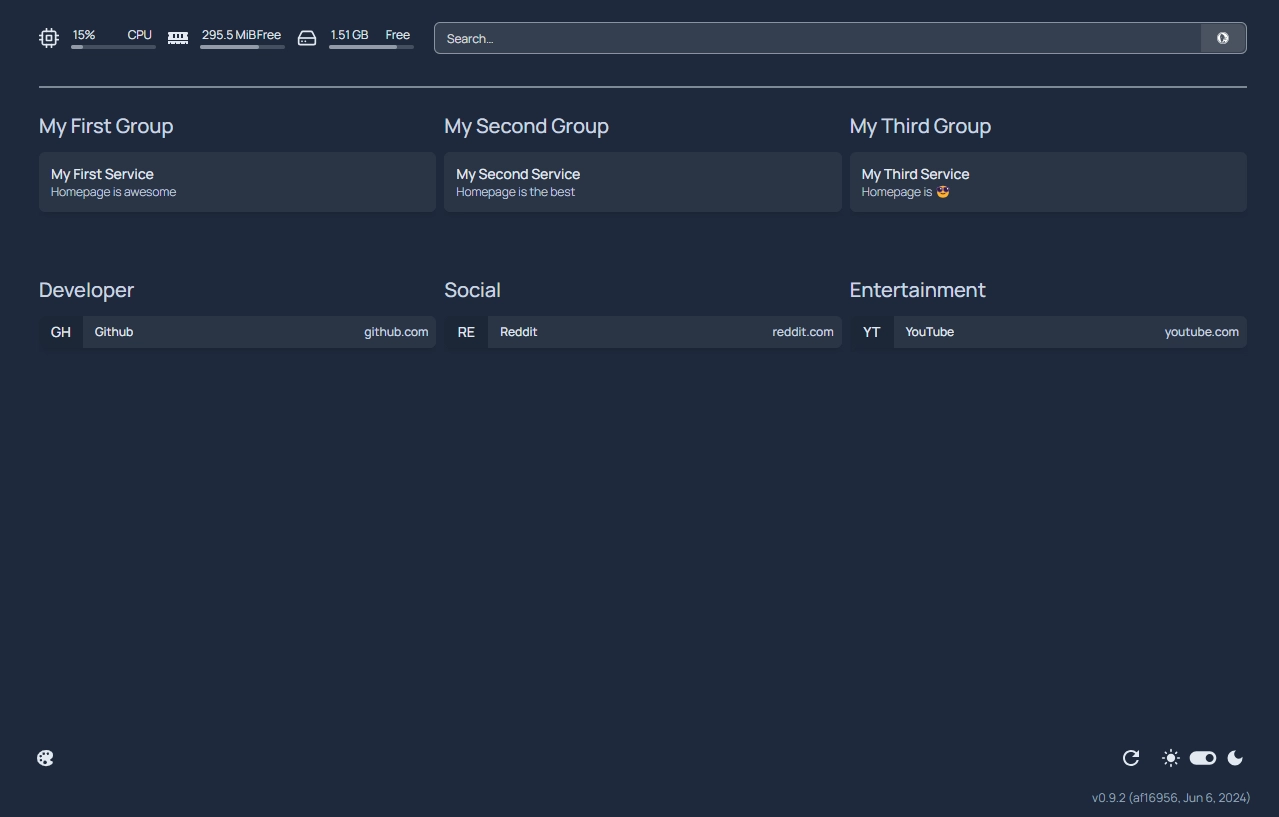The image size is (1279, 817).
Task: Click the CPU usage progress bar
Action: pos(113,47)
